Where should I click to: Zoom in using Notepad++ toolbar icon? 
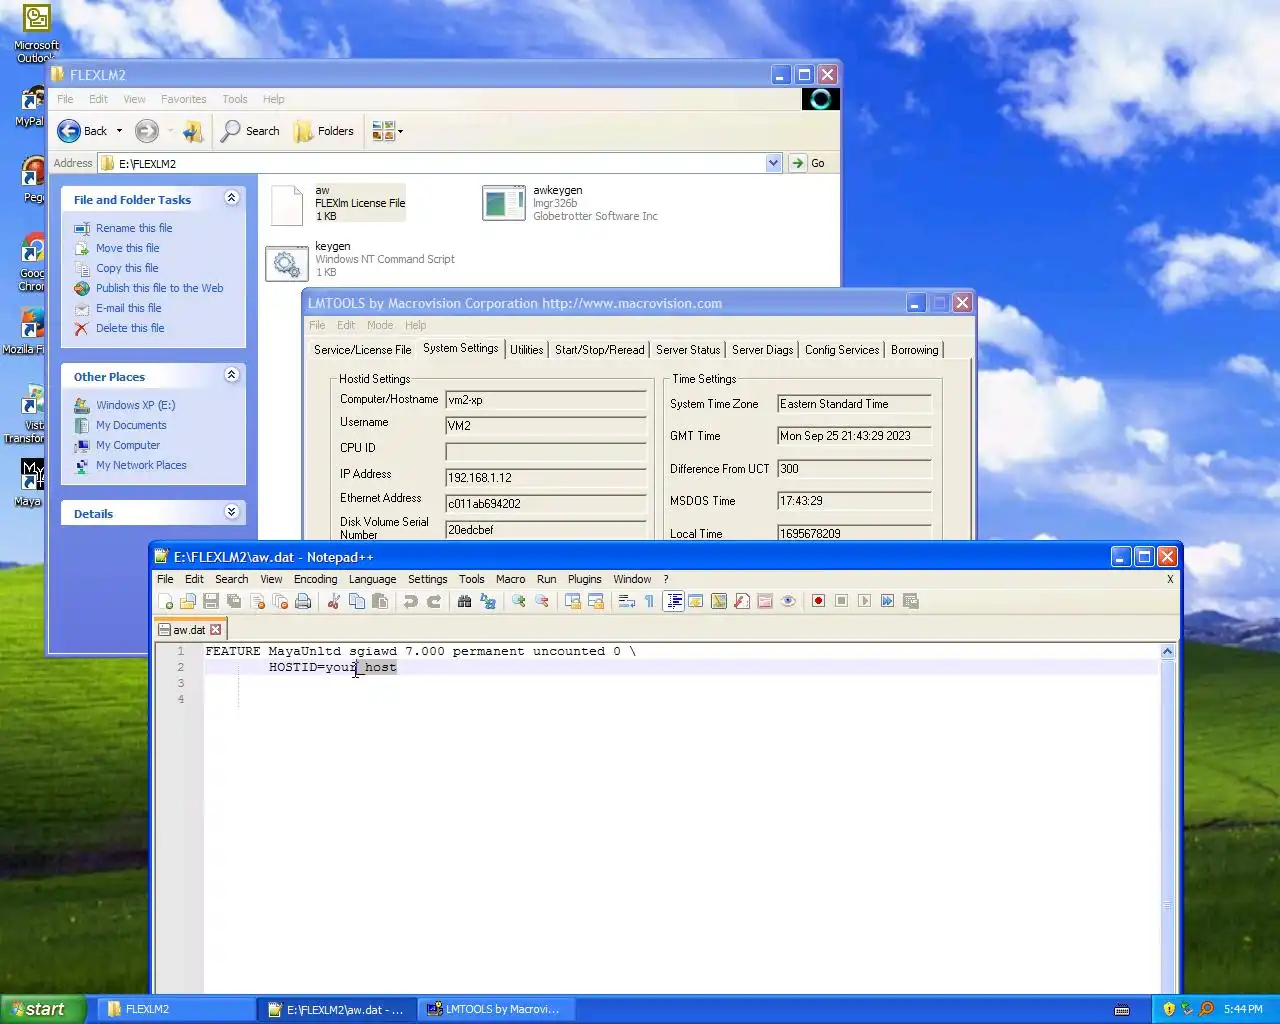(x=518, y=601)
